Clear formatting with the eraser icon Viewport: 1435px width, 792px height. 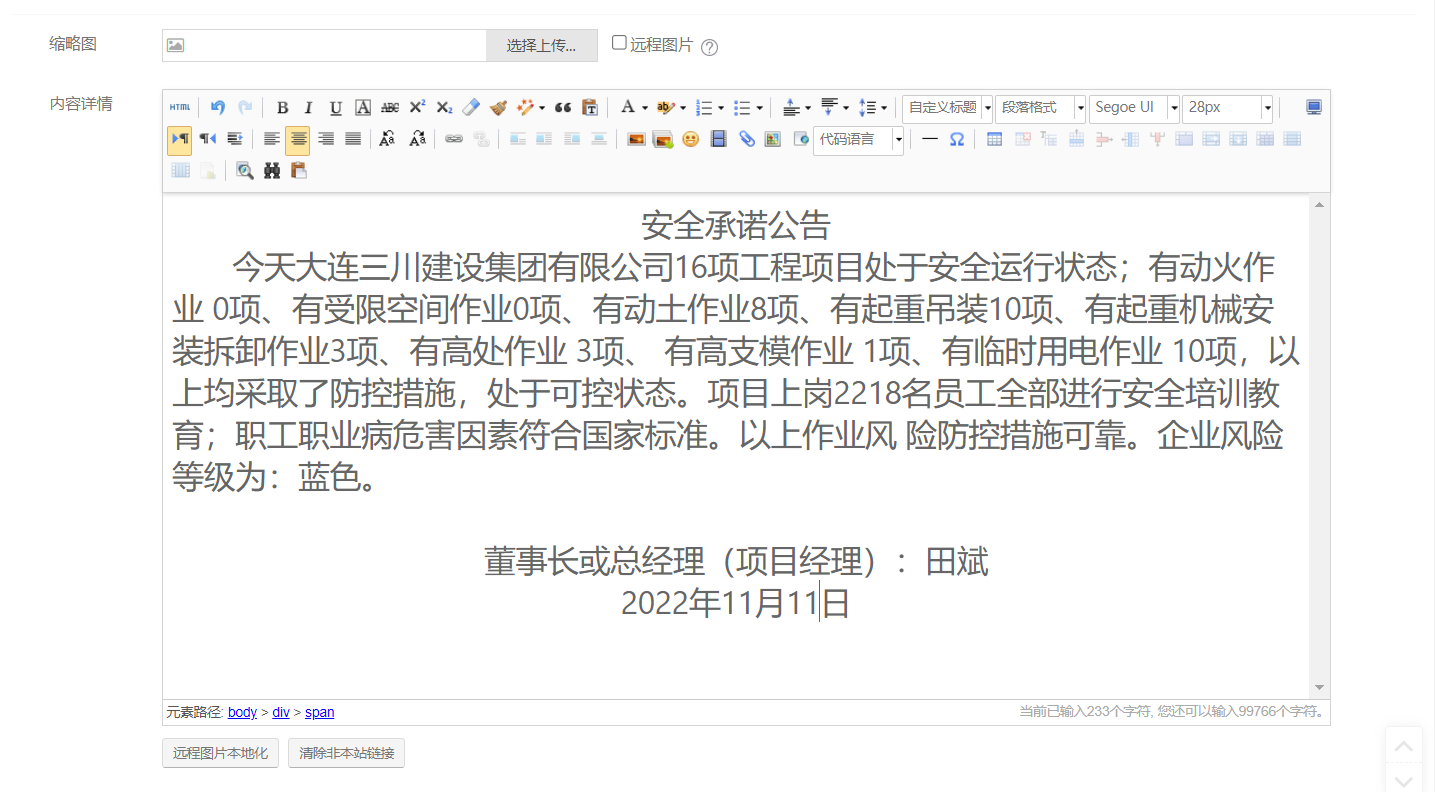472,108
